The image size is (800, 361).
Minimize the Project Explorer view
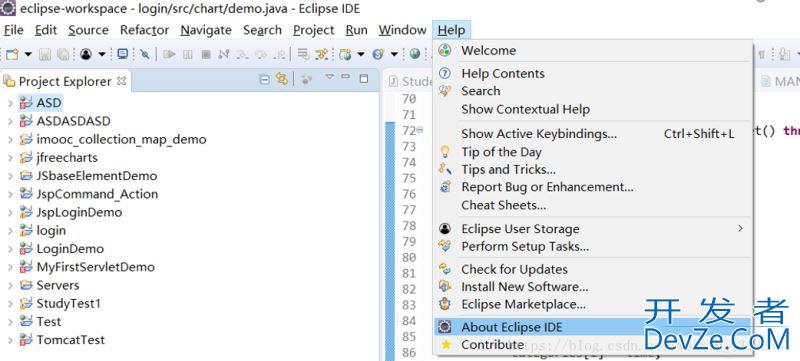(346, 77)
